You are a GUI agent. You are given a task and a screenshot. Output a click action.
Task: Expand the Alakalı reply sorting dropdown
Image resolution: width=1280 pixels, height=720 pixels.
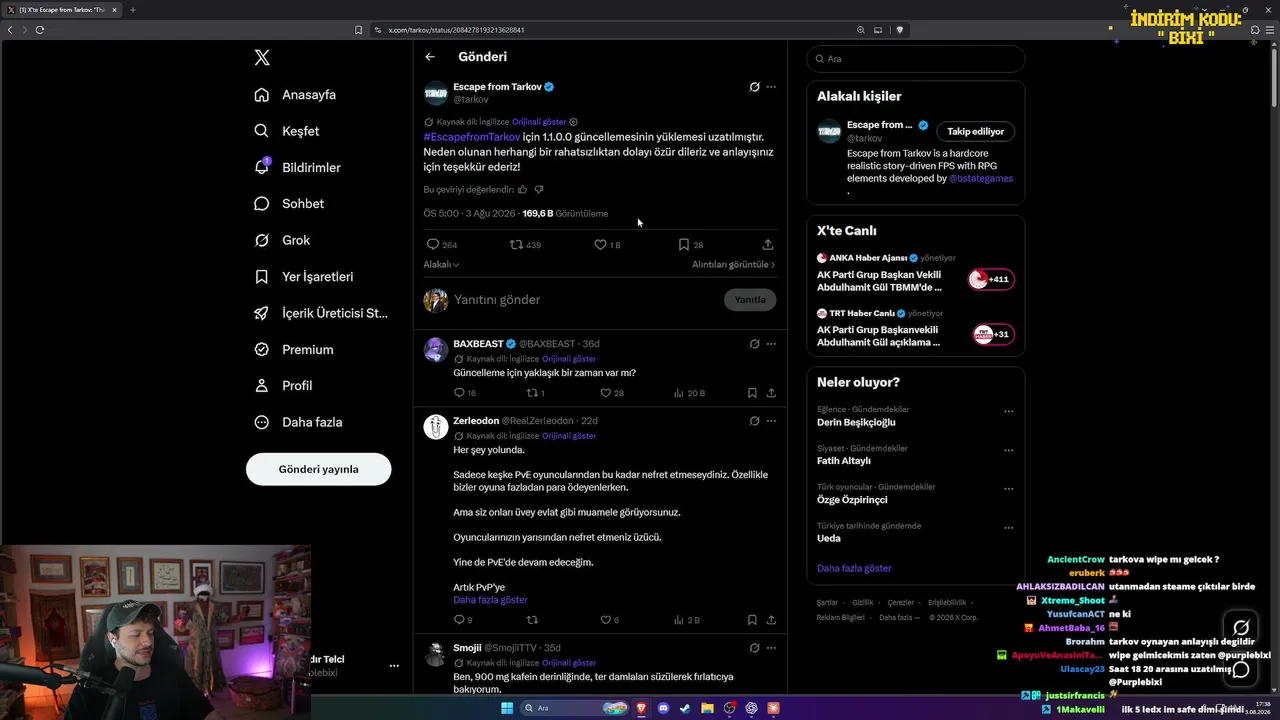441,264
